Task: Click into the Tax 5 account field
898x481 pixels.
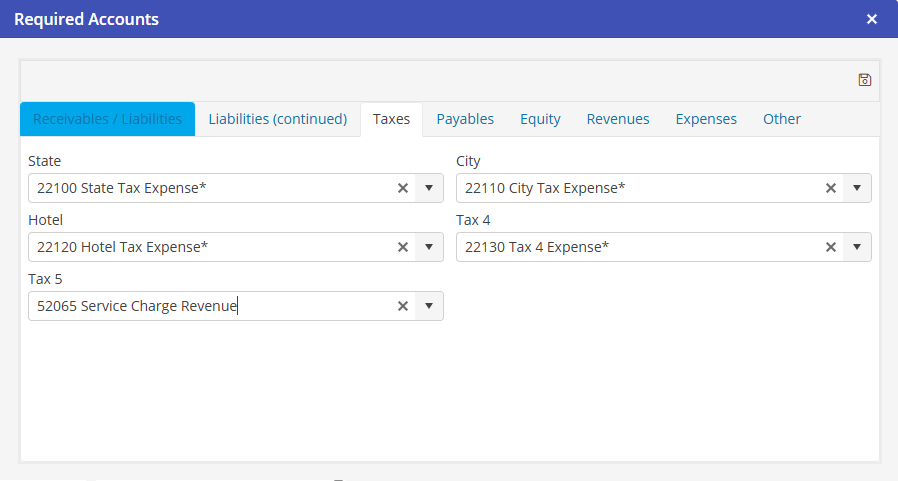Action: click(x=210, y=306)
